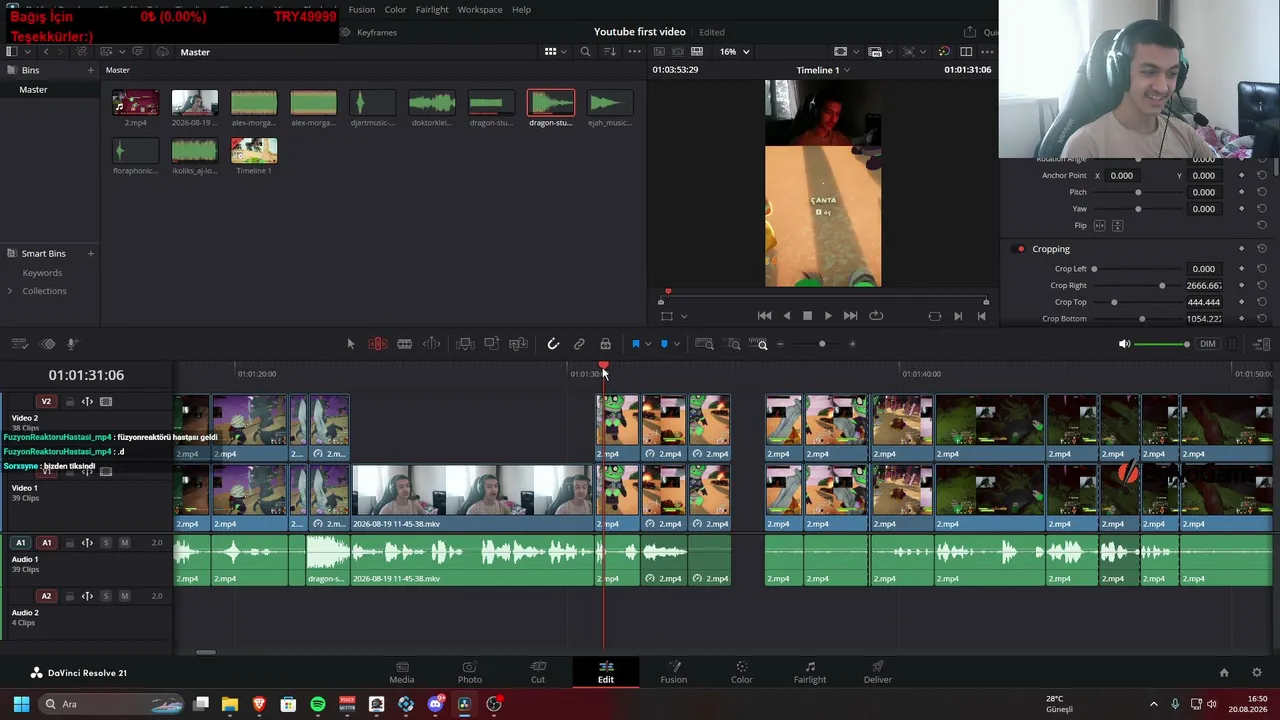This screenshot has height=720, width=1280.
Task: Click the Insert Clip edit icon
Action: click(x=465, y=344)
